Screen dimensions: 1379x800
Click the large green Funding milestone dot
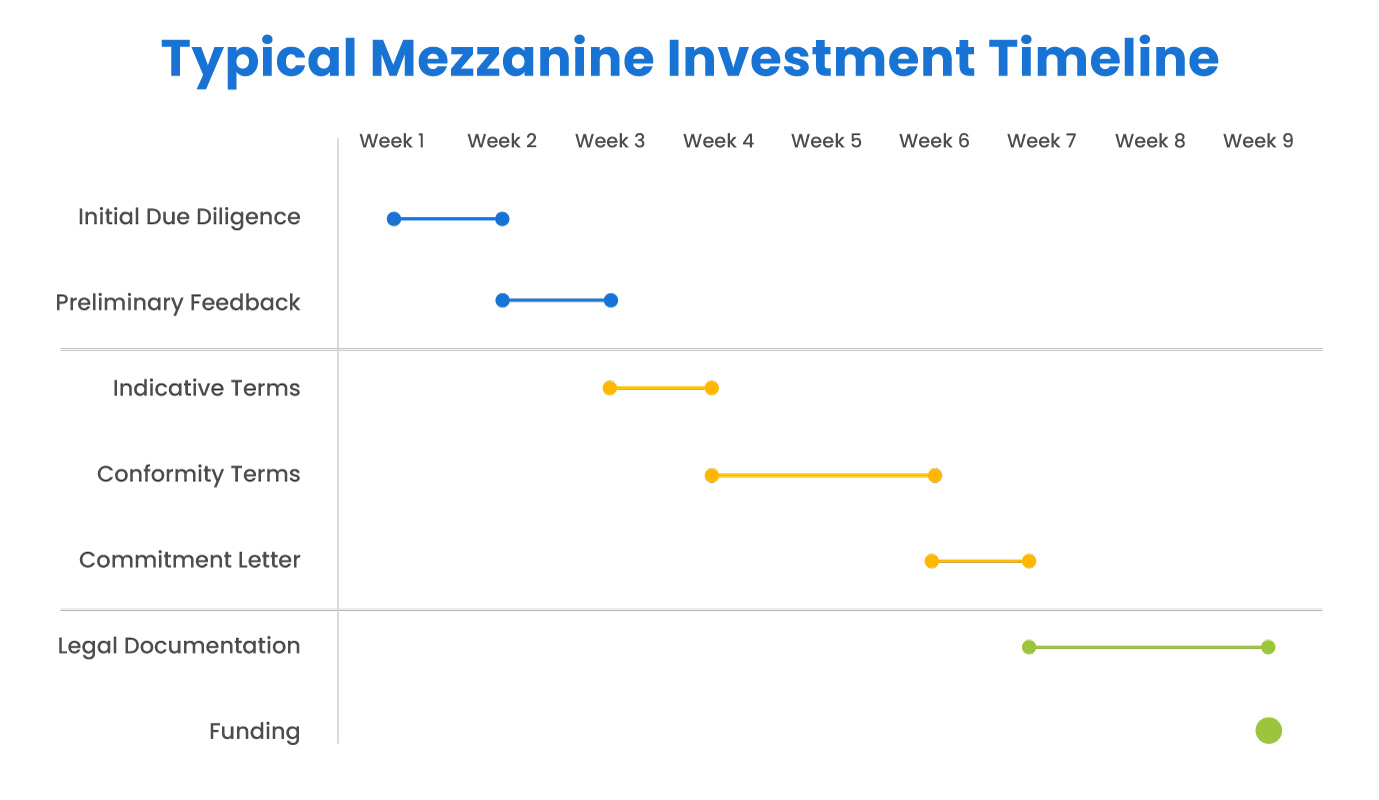tap(1268, 731)
